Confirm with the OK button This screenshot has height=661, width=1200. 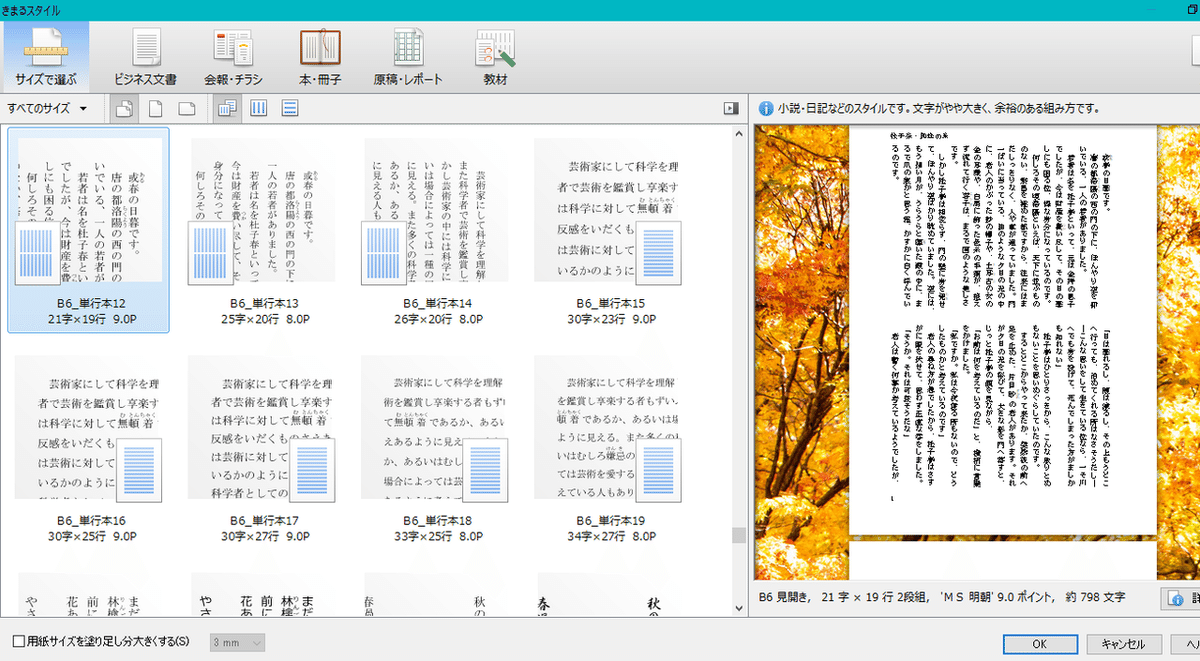pyautogui.click(x=1040, y=643)
